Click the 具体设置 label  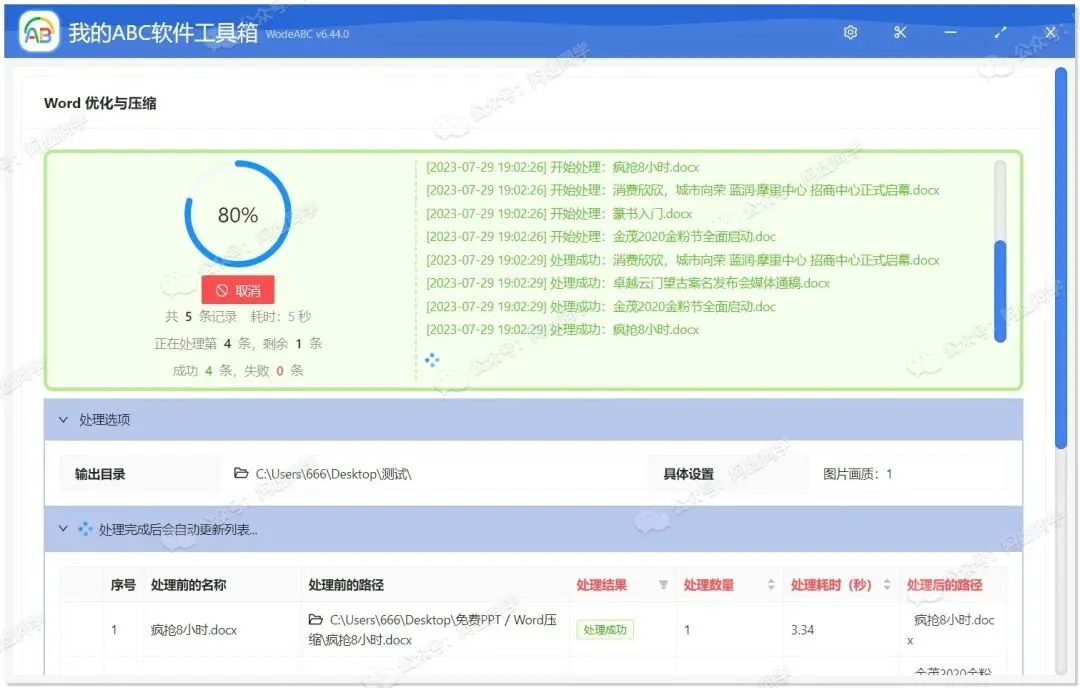pos(688,474)
